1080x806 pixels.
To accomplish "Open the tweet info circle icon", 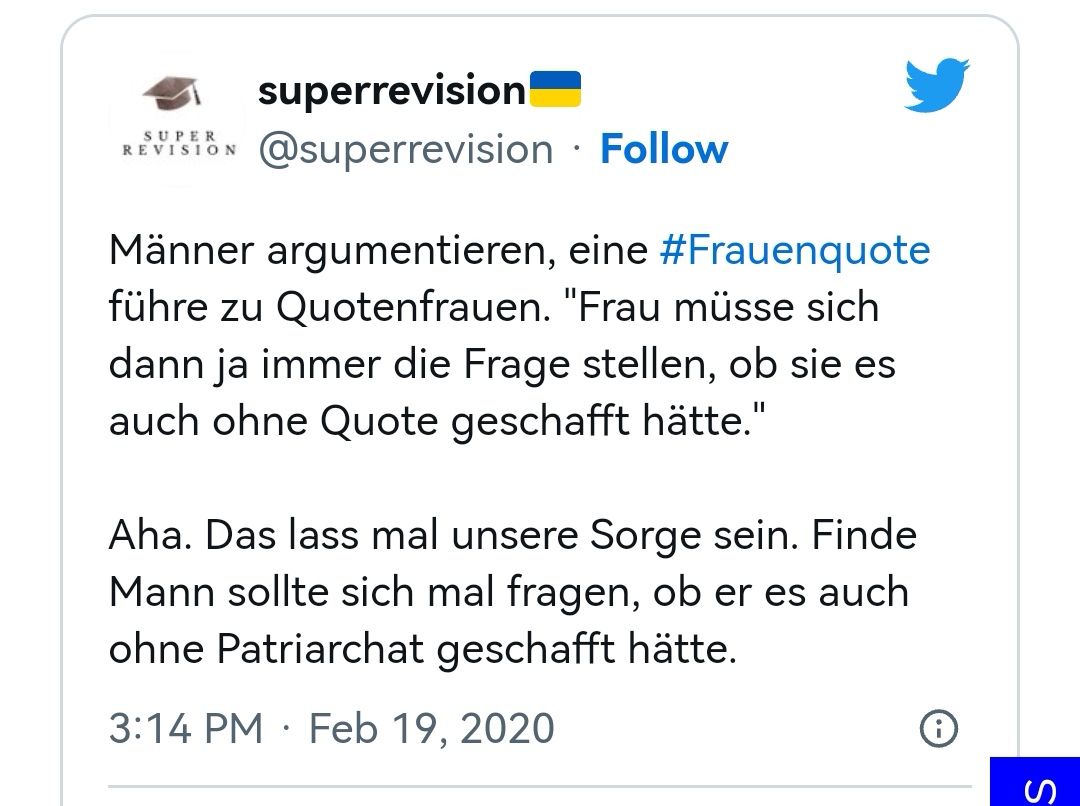I will [937, 728].
